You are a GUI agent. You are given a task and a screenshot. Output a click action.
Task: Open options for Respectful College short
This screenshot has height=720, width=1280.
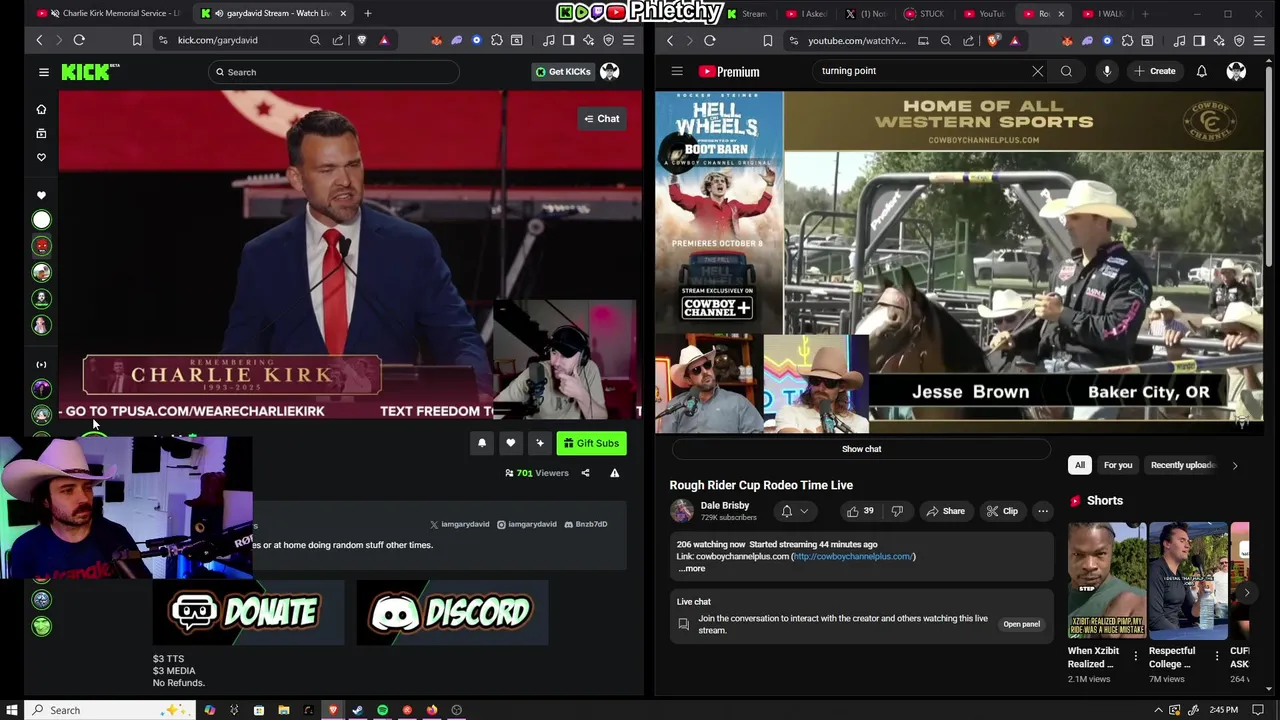click(x=1217, y=656)
